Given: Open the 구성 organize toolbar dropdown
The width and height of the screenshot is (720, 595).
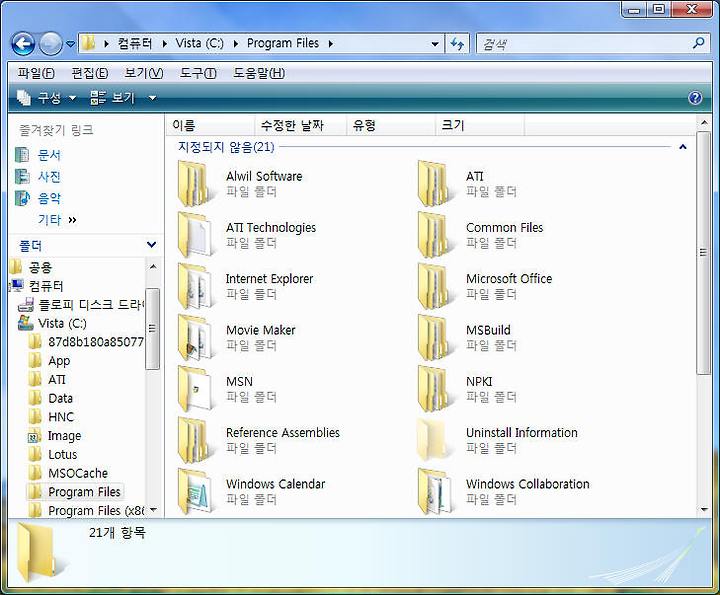Looking at the screenshot, I should [46, 98].
